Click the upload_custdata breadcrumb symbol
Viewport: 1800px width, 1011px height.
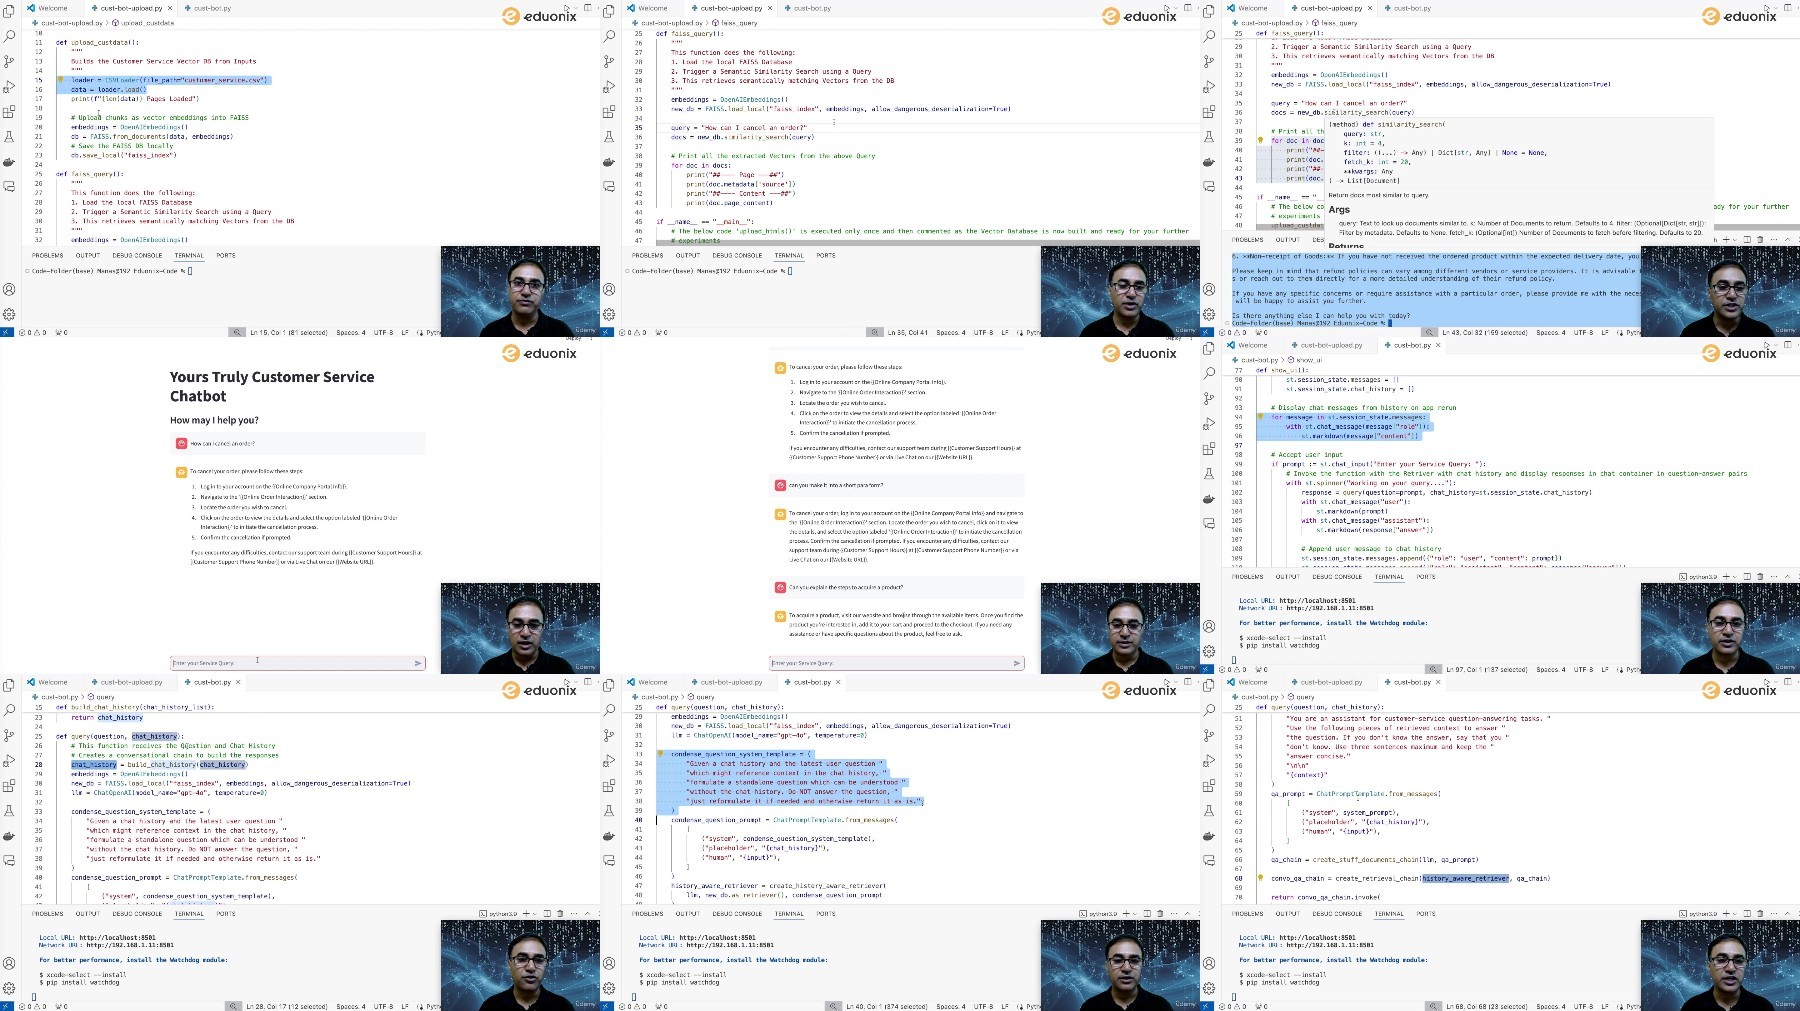point(144,23)
